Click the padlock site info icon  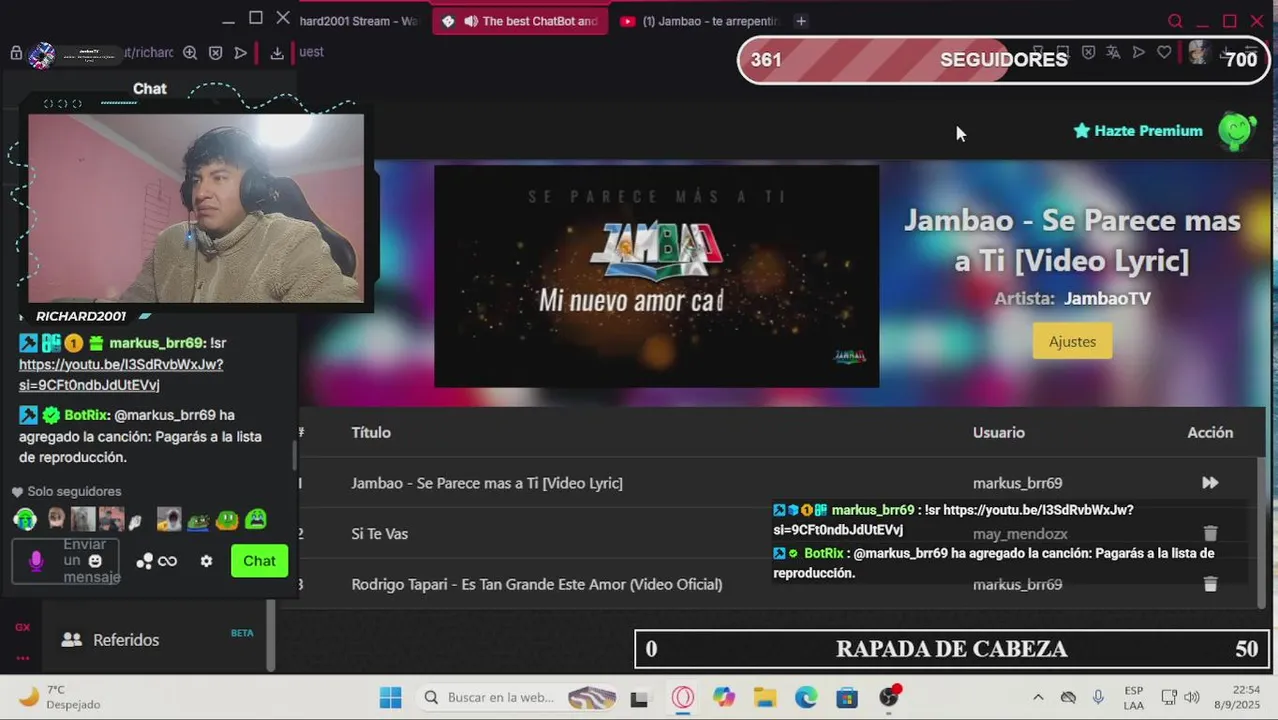tap(16, 53)
